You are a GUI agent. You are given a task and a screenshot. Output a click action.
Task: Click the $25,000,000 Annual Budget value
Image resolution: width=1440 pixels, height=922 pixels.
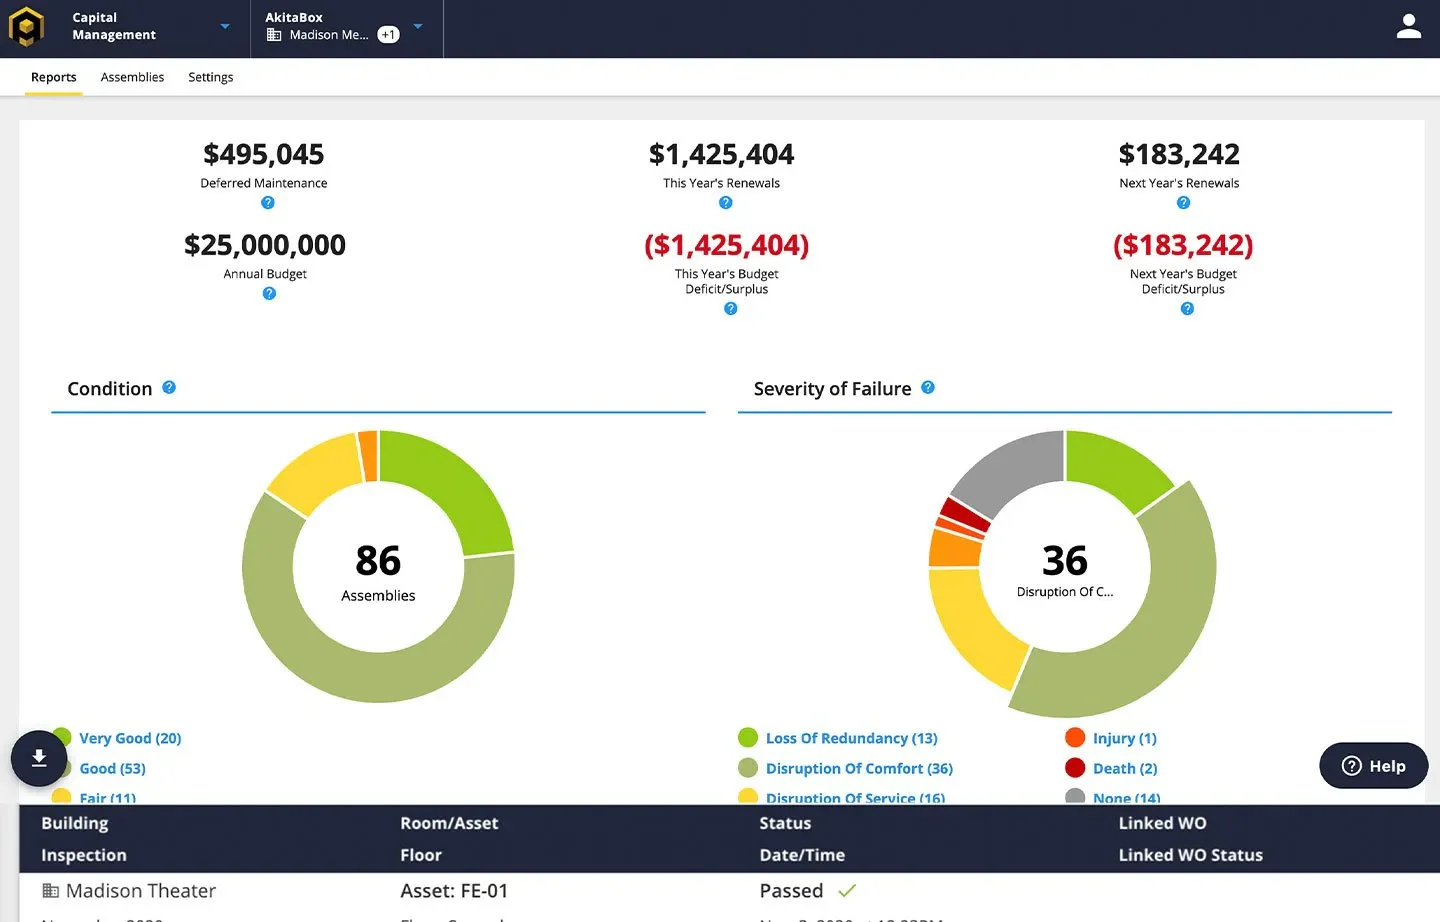265,245
